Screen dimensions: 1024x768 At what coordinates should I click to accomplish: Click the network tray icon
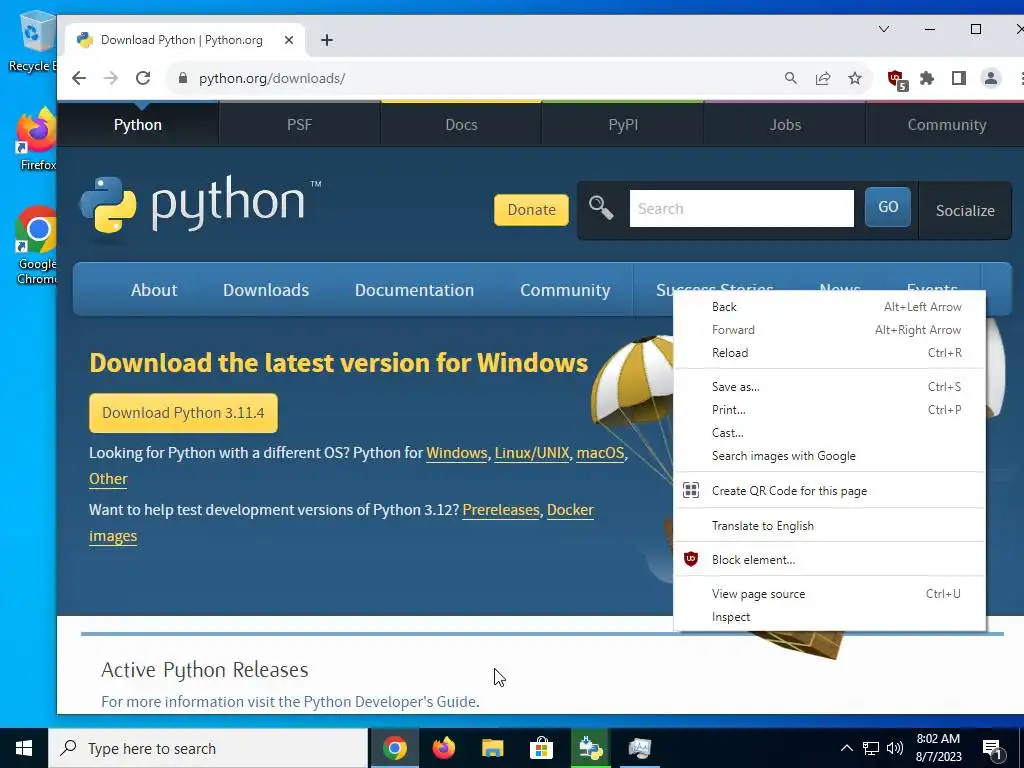[x=871, y=748]
